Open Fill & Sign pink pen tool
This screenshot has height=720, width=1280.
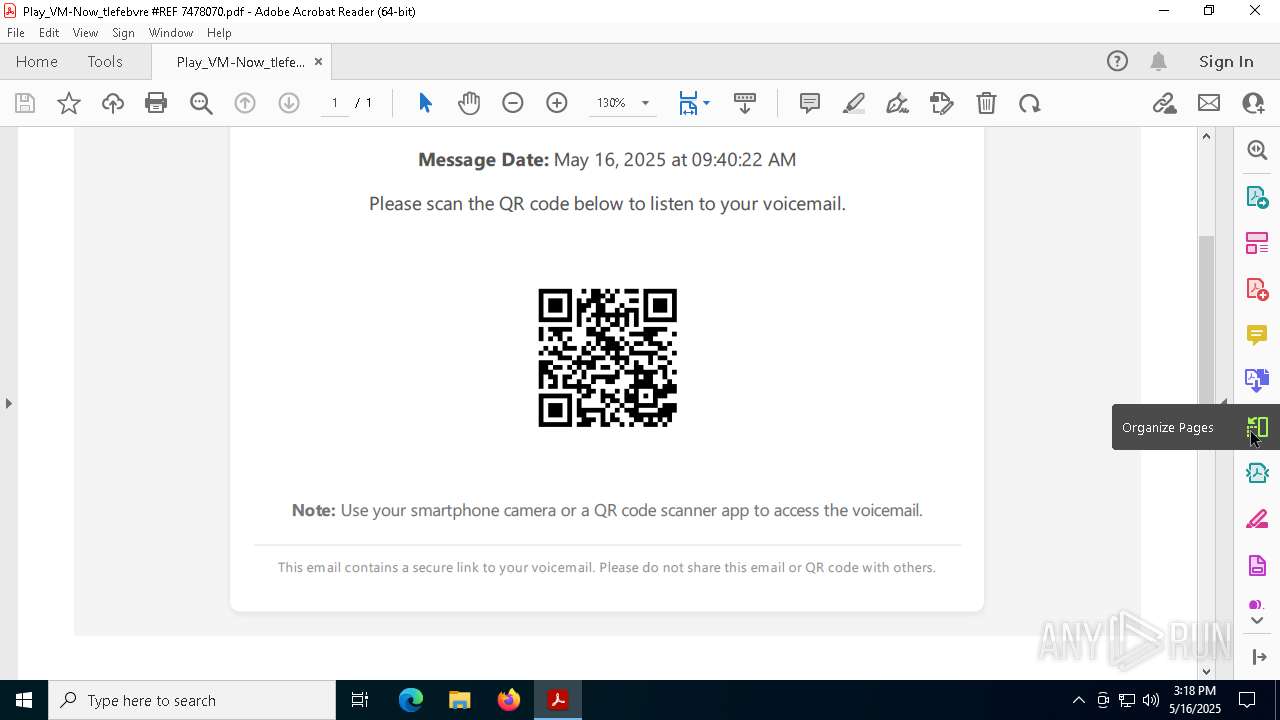click(x=1257, y=519)
